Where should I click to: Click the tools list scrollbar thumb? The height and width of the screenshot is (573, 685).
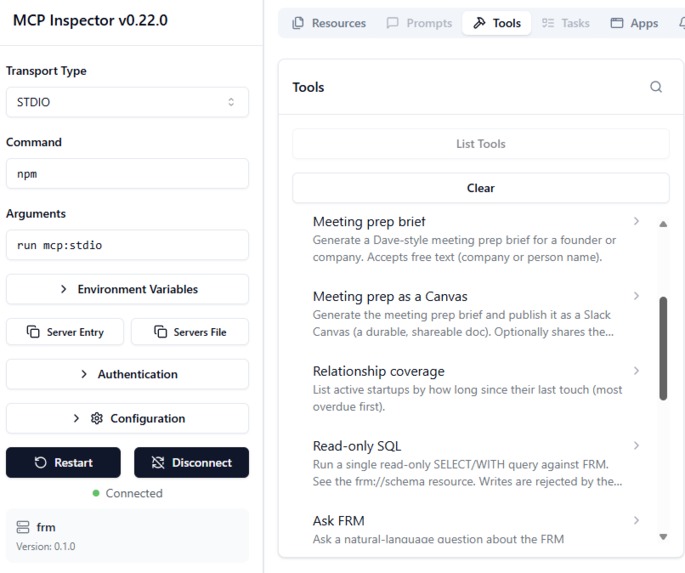coord(663,348)
